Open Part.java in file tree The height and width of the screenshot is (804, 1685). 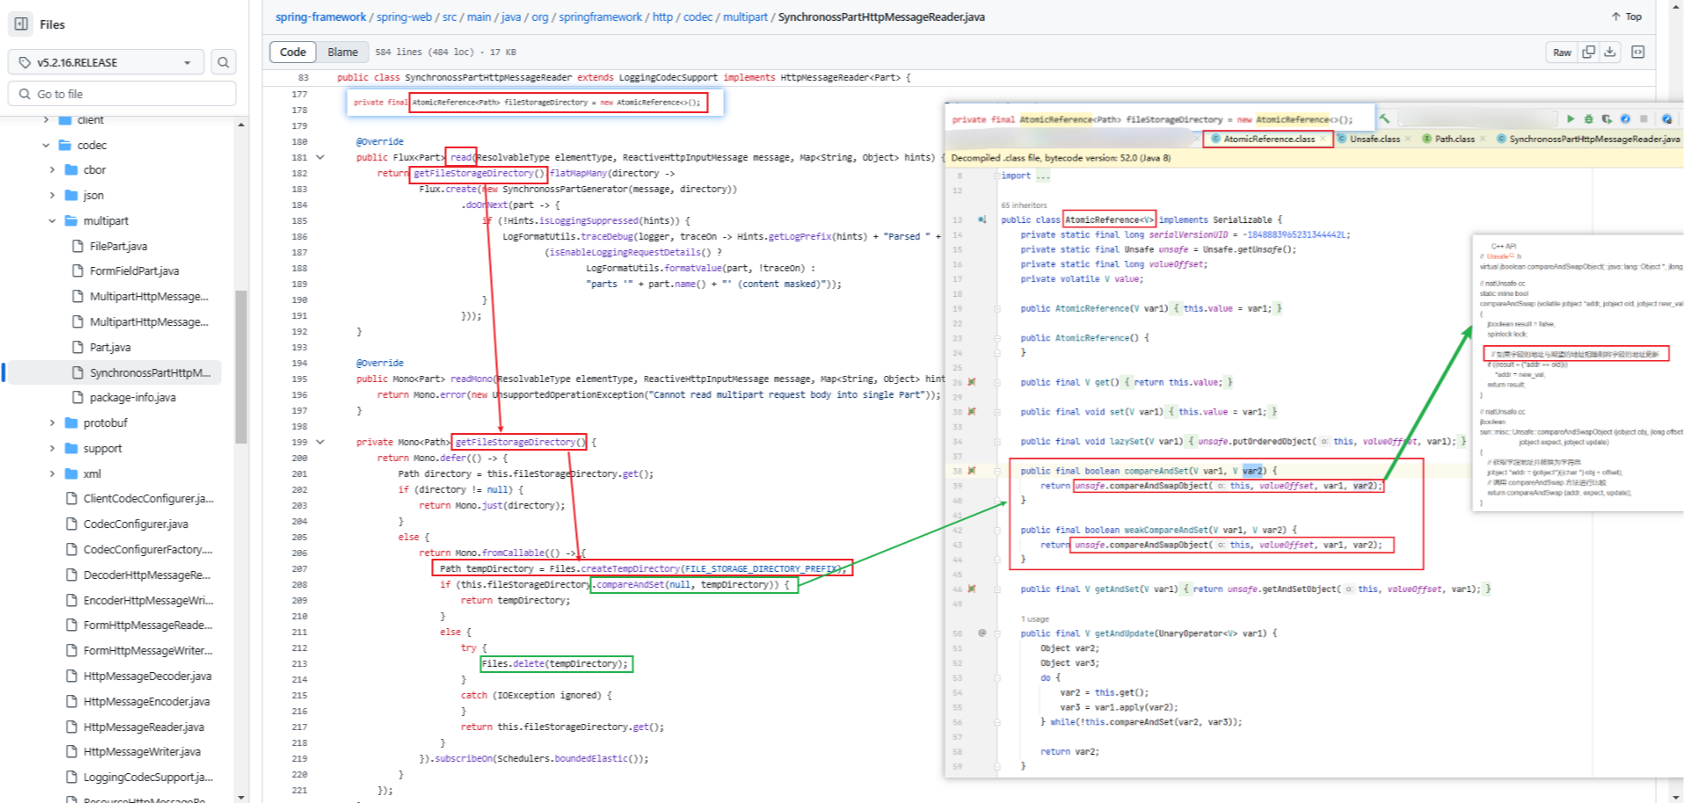[x=110, y=347]
